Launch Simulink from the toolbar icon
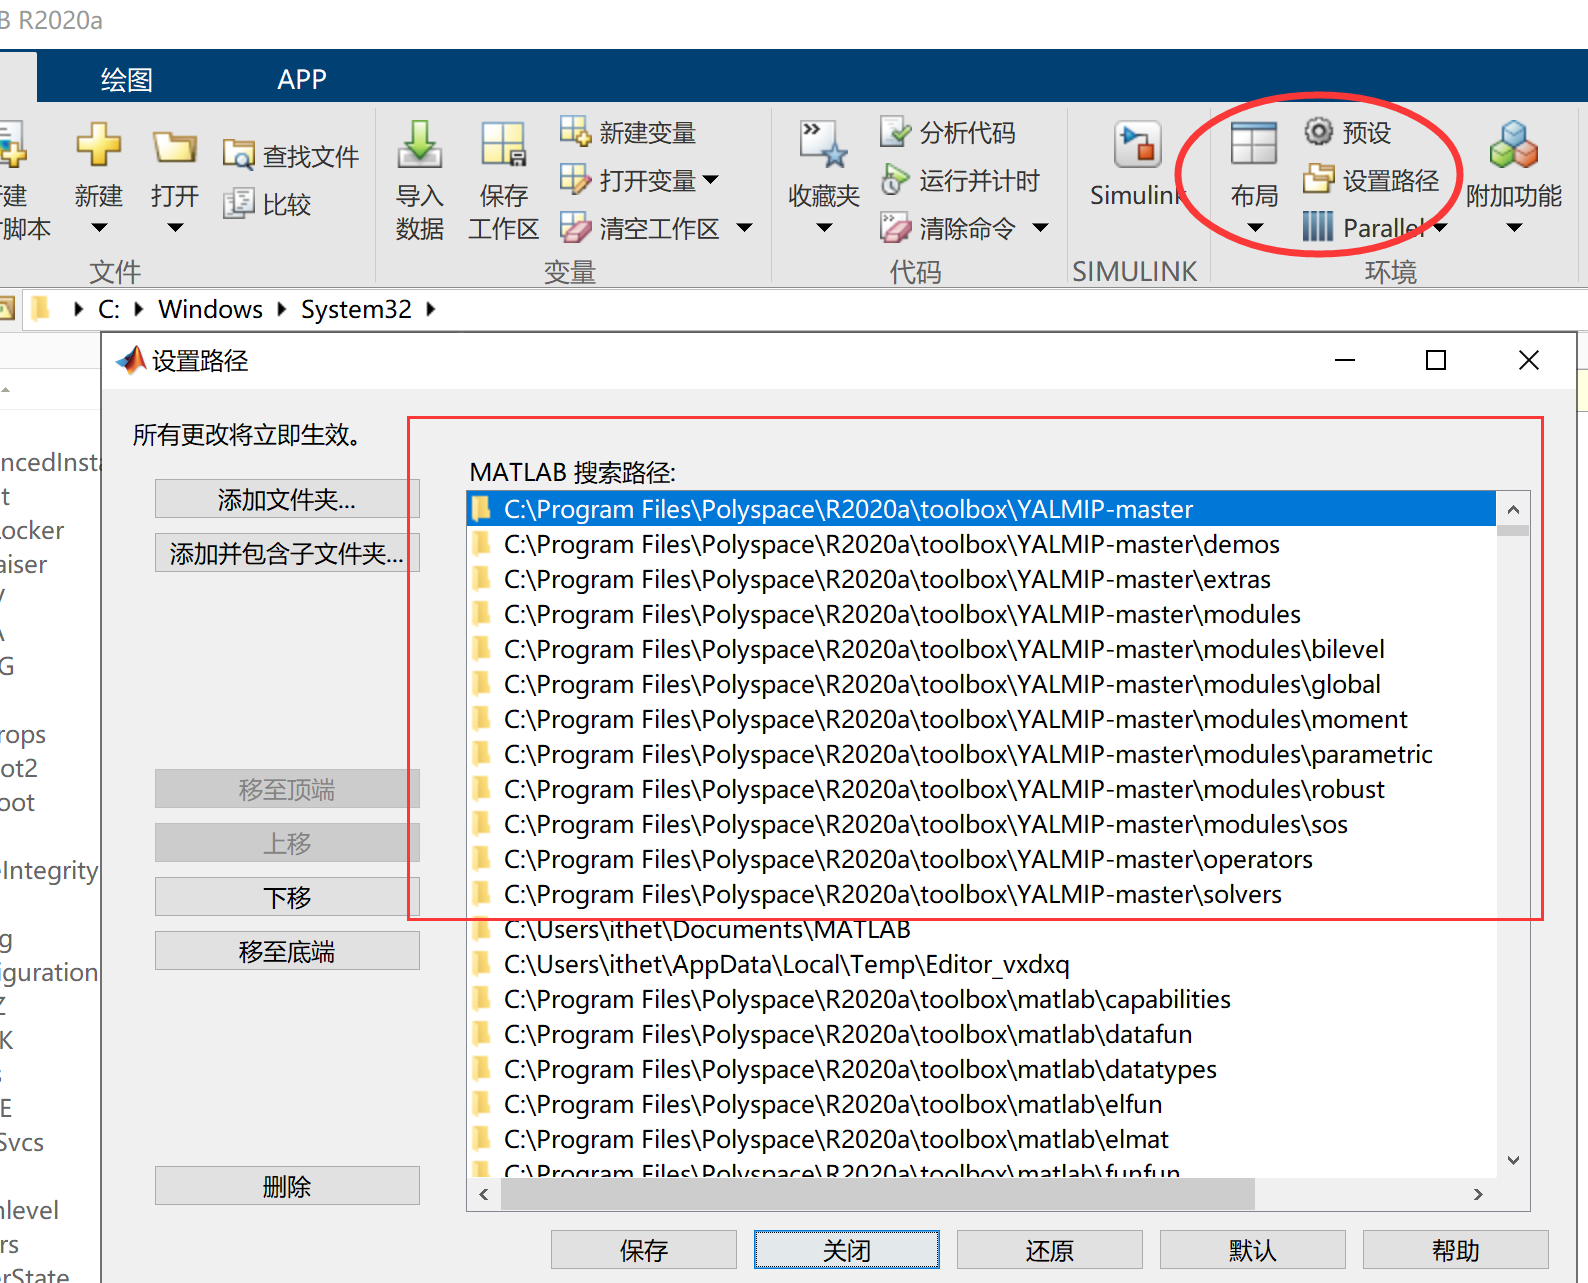 point(1137,145)
